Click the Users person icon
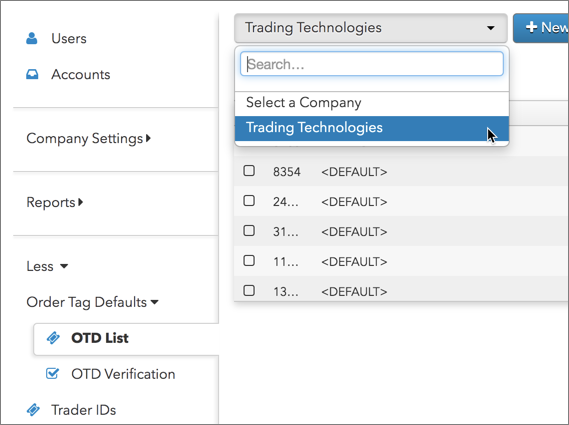The image size is (569, 425). point(32,38)
